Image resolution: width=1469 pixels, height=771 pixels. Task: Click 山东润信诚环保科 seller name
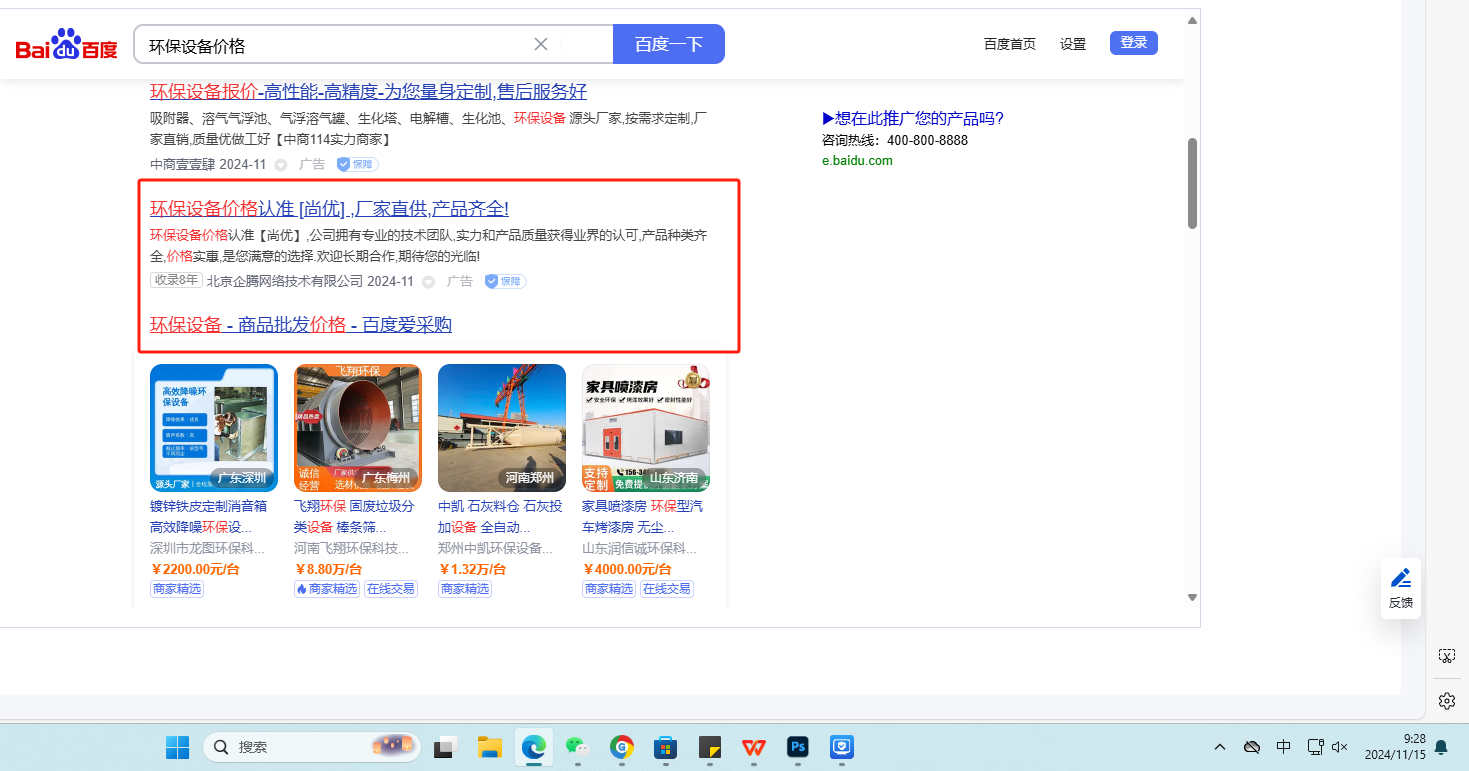coord(640,548)
